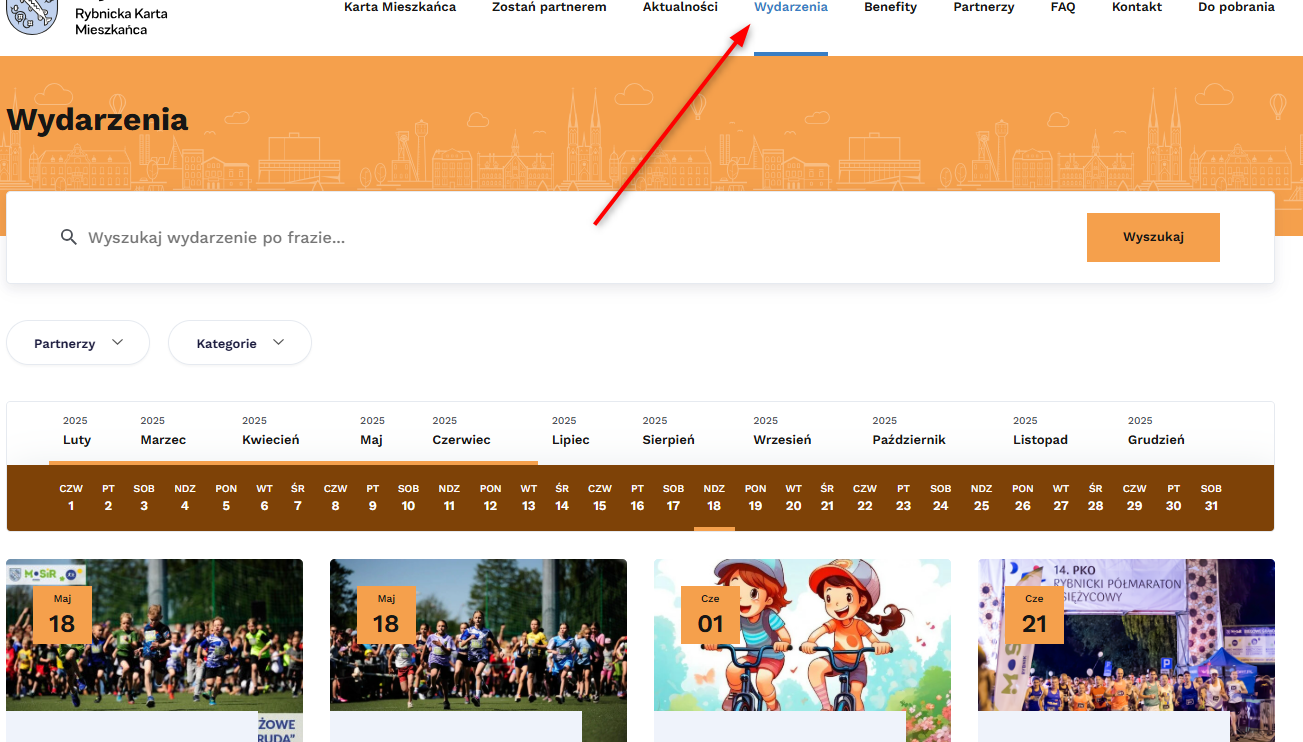
Task: Pick day PT 23 in calendar strip
Action: (903, 497)
